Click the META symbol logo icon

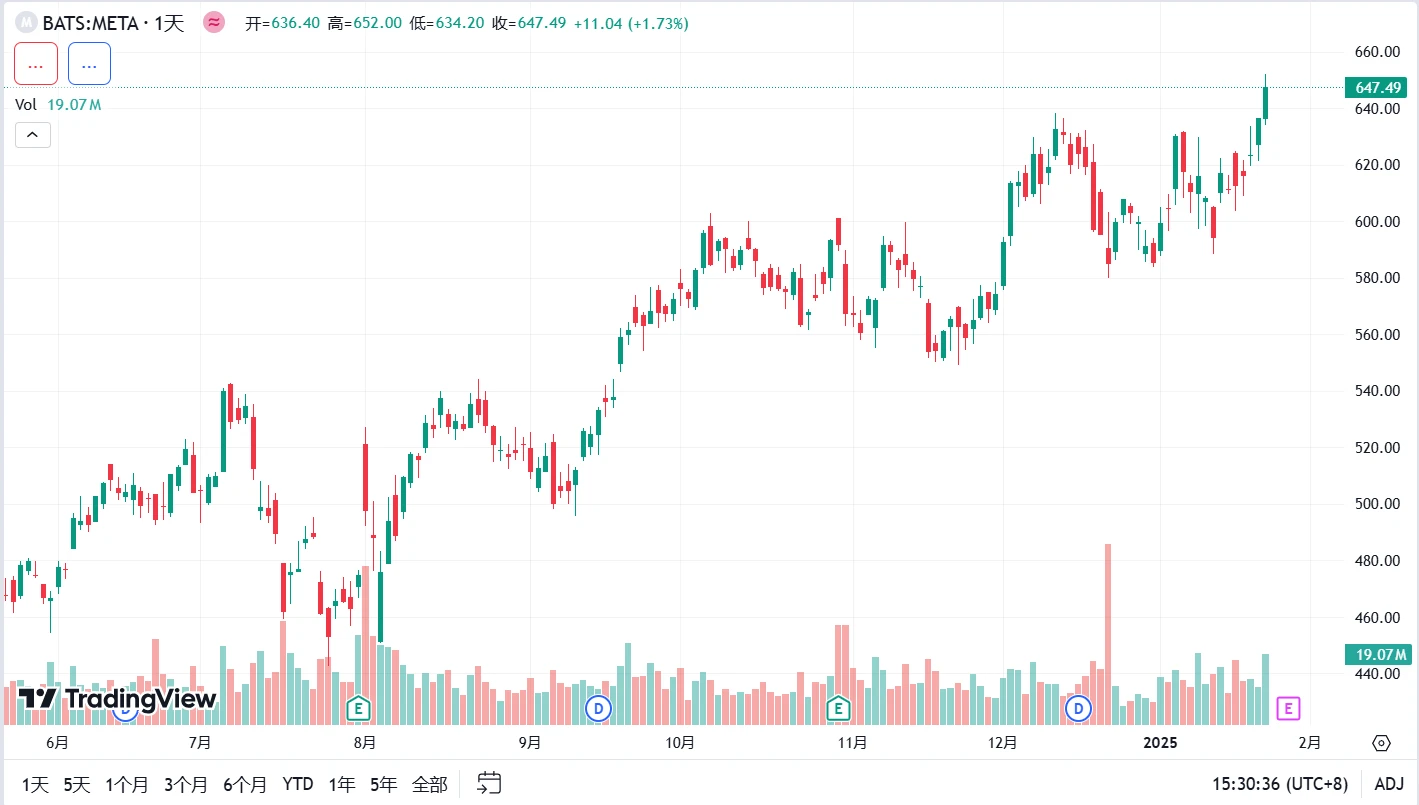(x=27, y=22)
